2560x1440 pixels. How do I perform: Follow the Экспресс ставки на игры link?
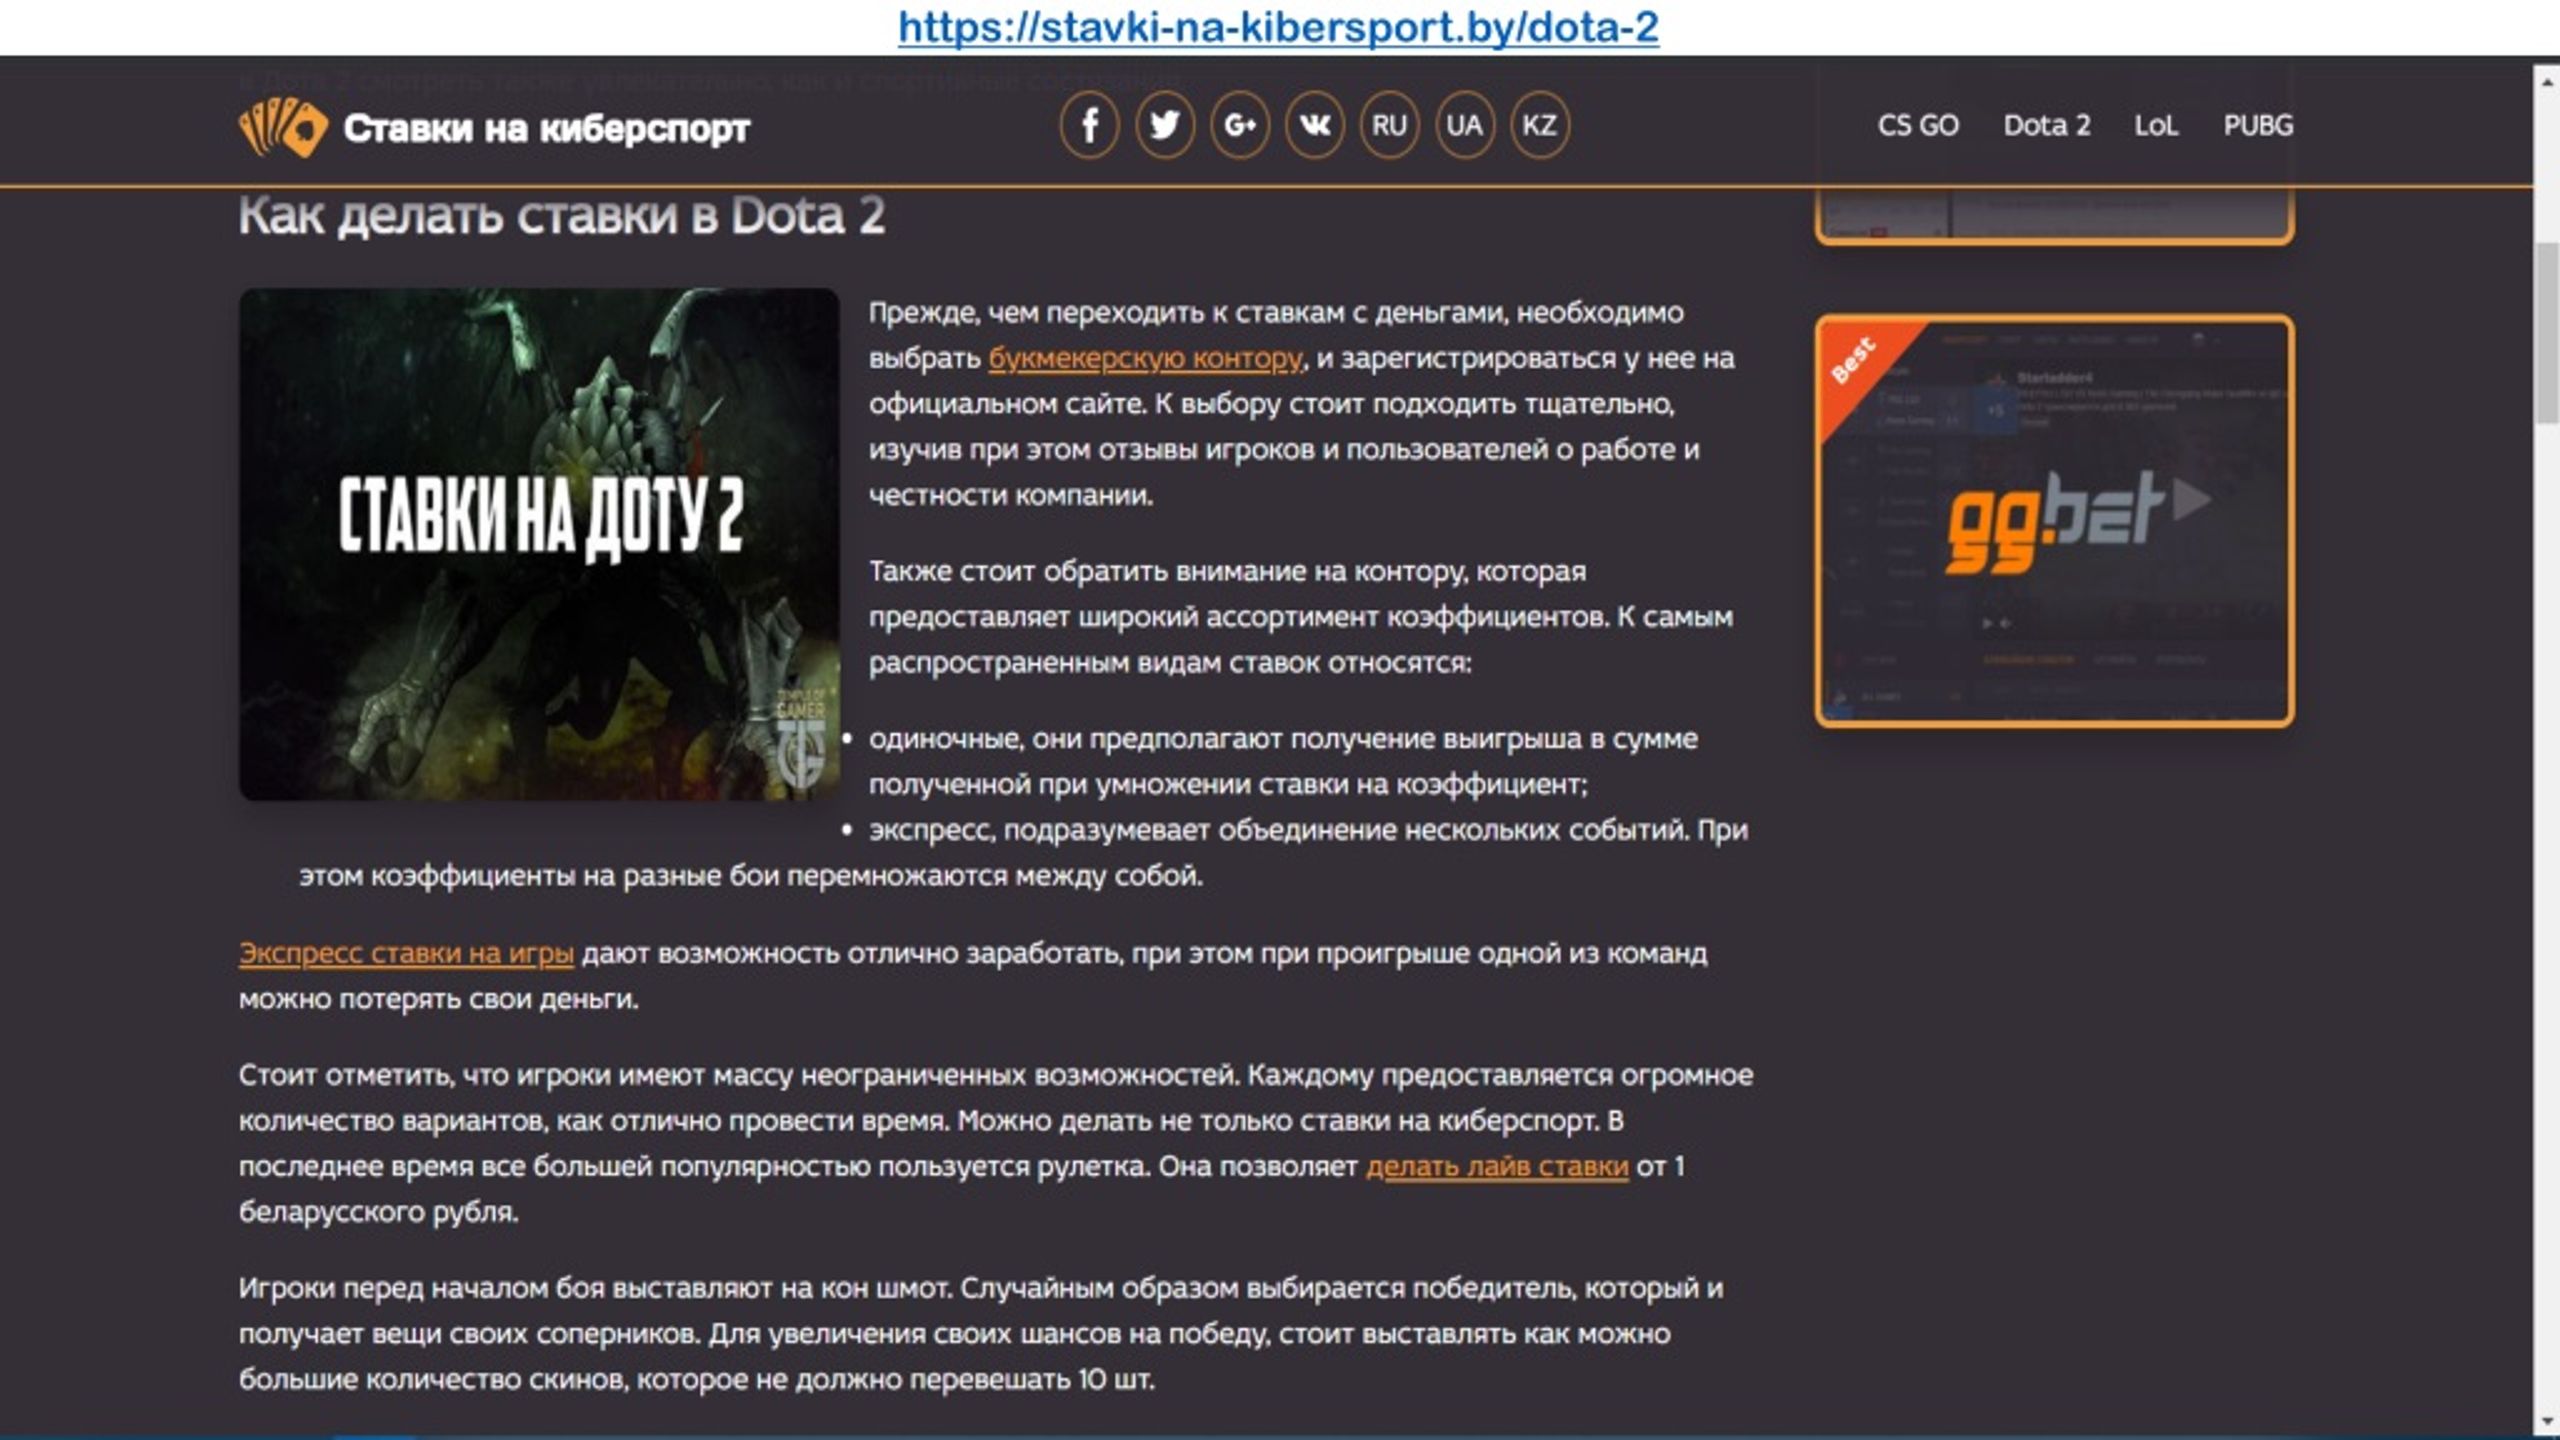(406, 953)
